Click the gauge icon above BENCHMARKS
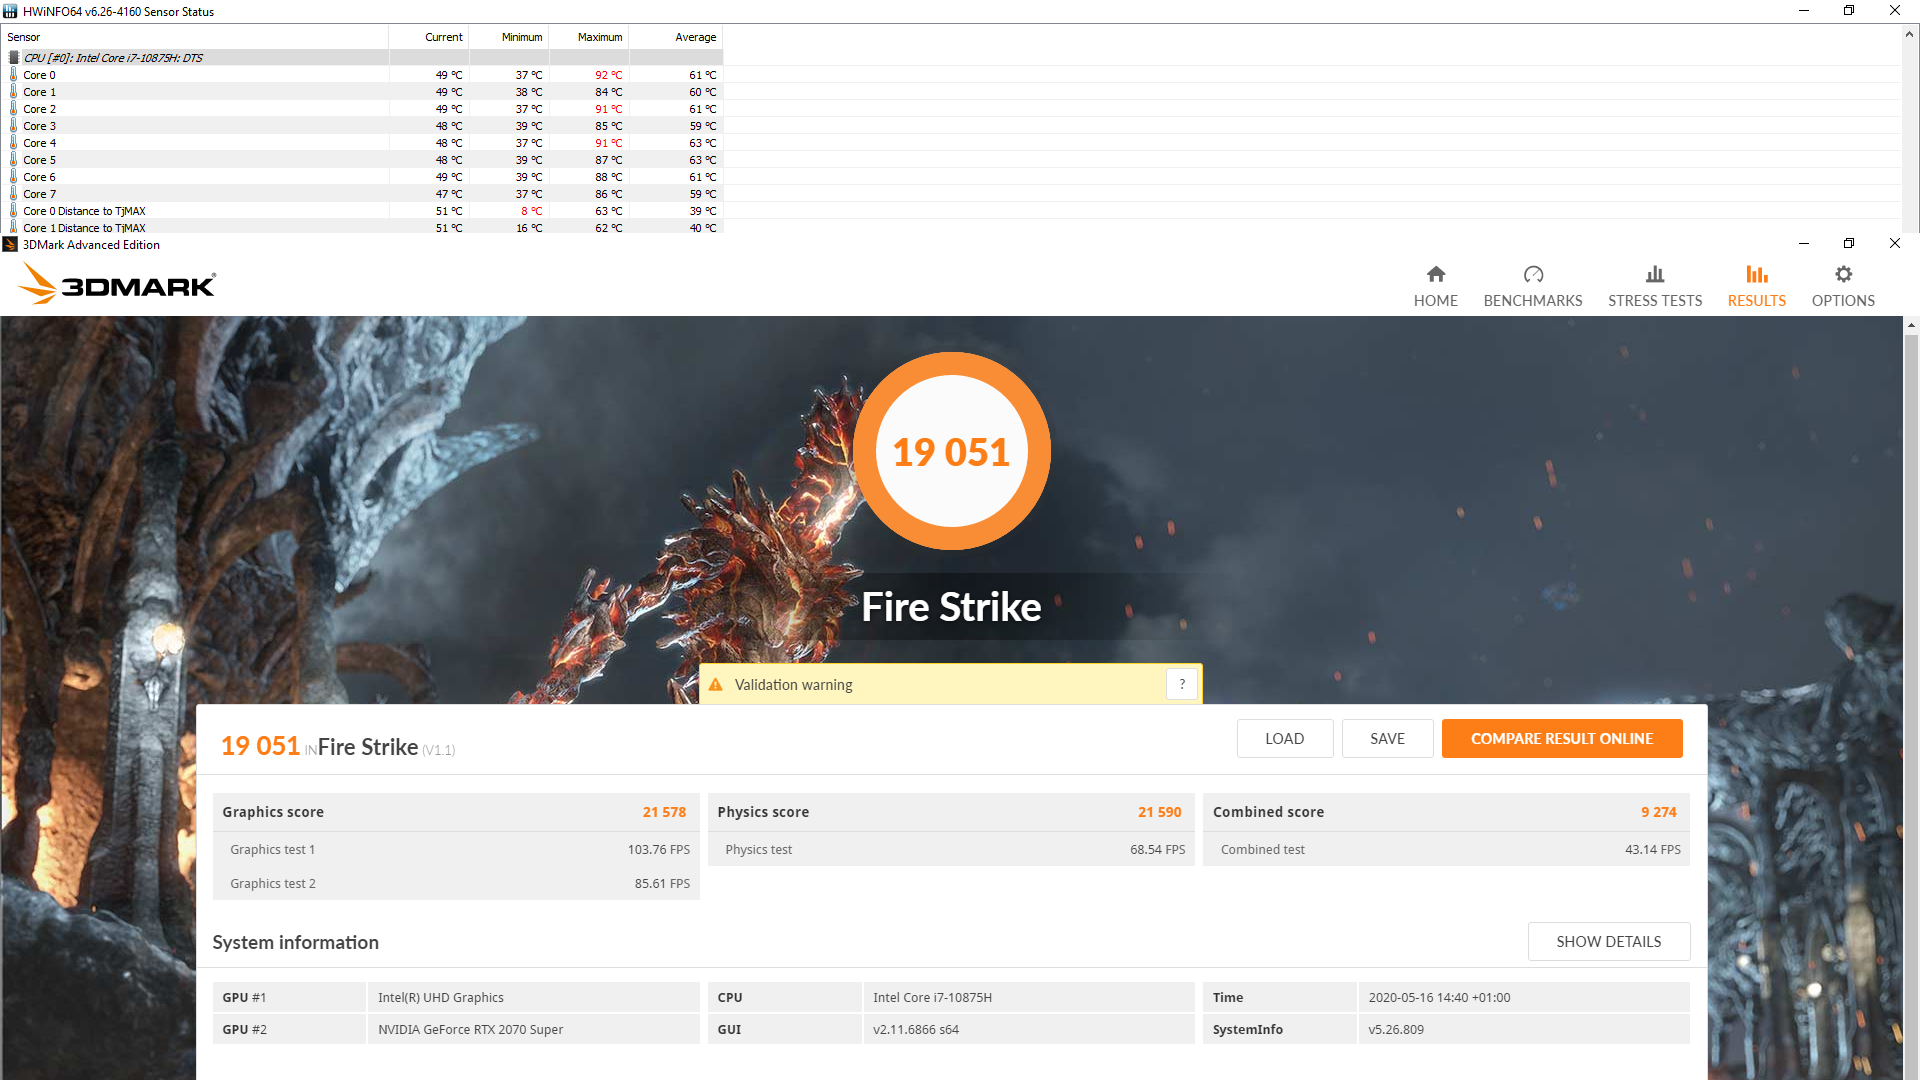This screenshot has width=1920, height=1080. (x=1533, y=274)
